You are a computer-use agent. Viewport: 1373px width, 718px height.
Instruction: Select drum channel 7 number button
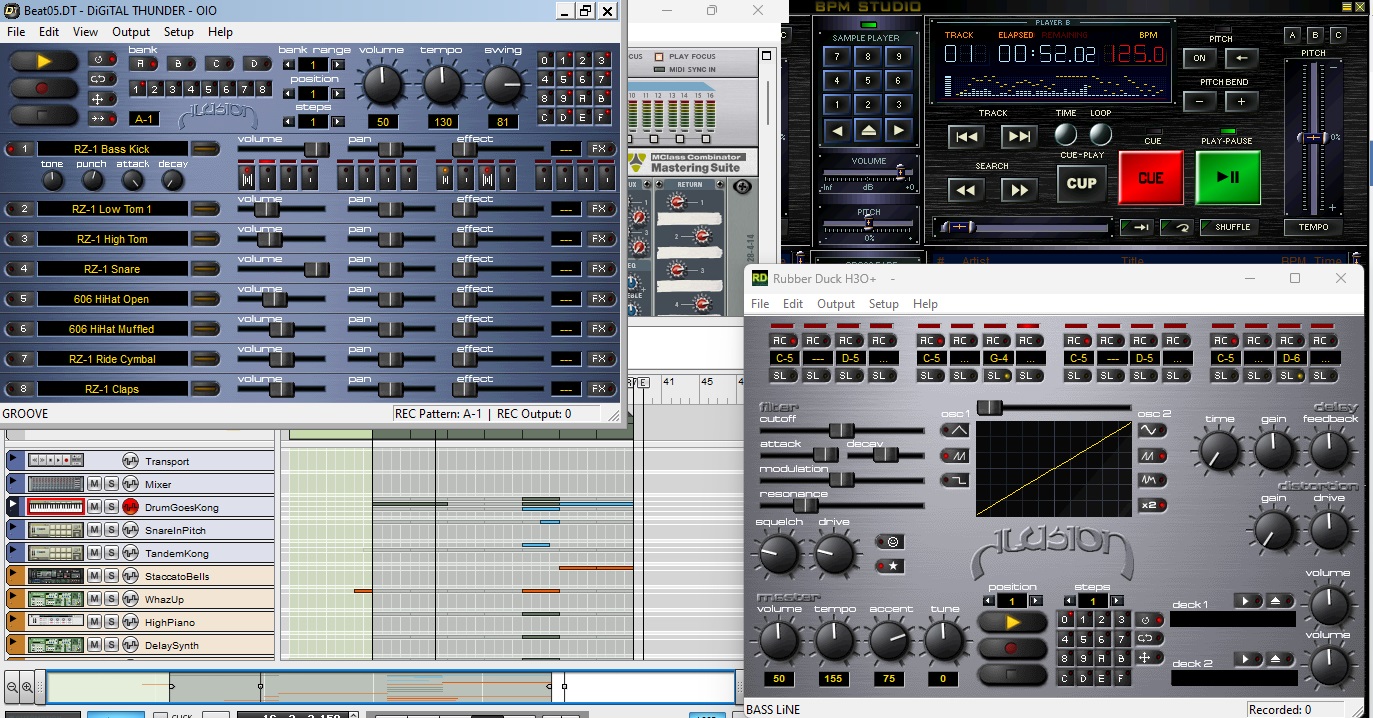pyautogui.click(x=20, y=359)
